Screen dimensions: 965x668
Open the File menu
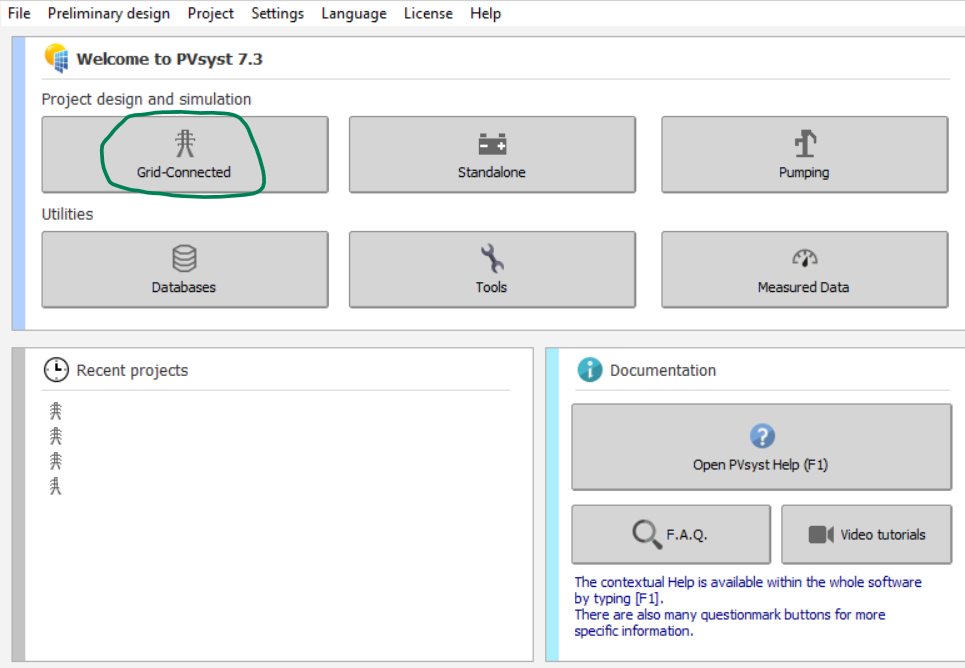pyautogui.click(x=19, y=13)
